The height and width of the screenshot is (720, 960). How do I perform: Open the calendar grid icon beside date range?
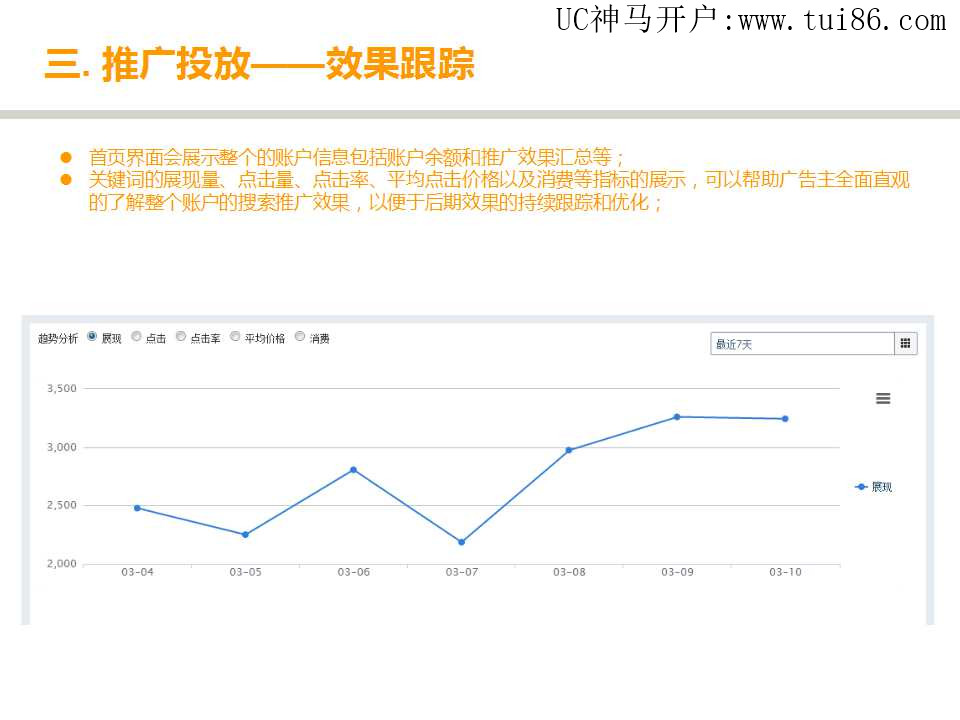tap(905, 344)
